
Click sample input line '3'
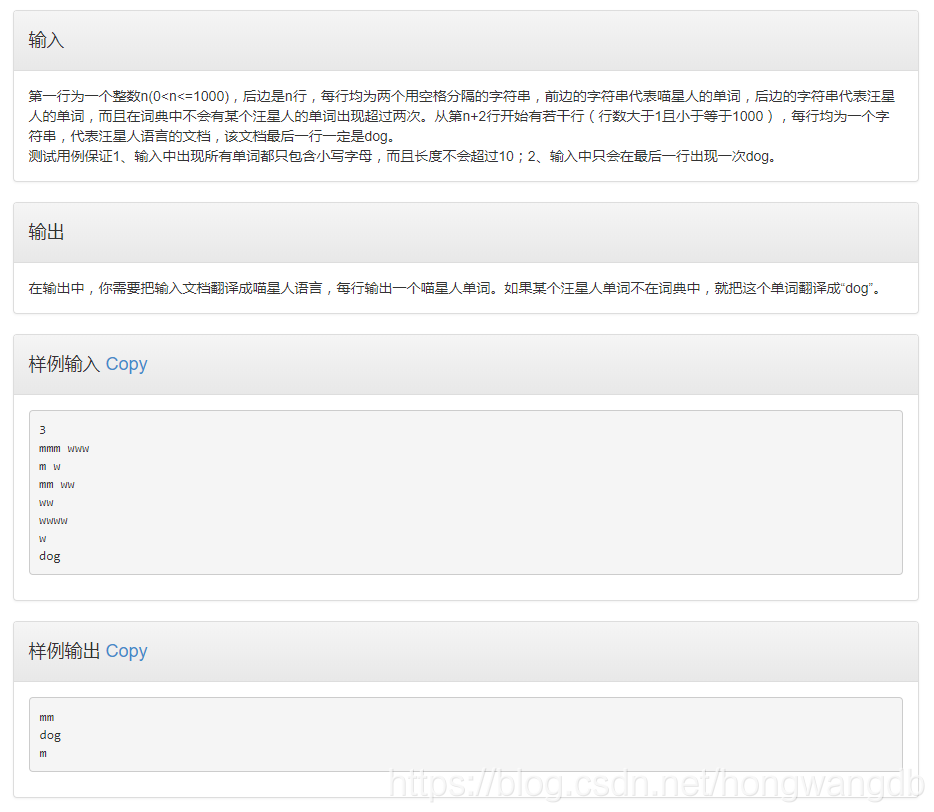[x=42, y=430]
